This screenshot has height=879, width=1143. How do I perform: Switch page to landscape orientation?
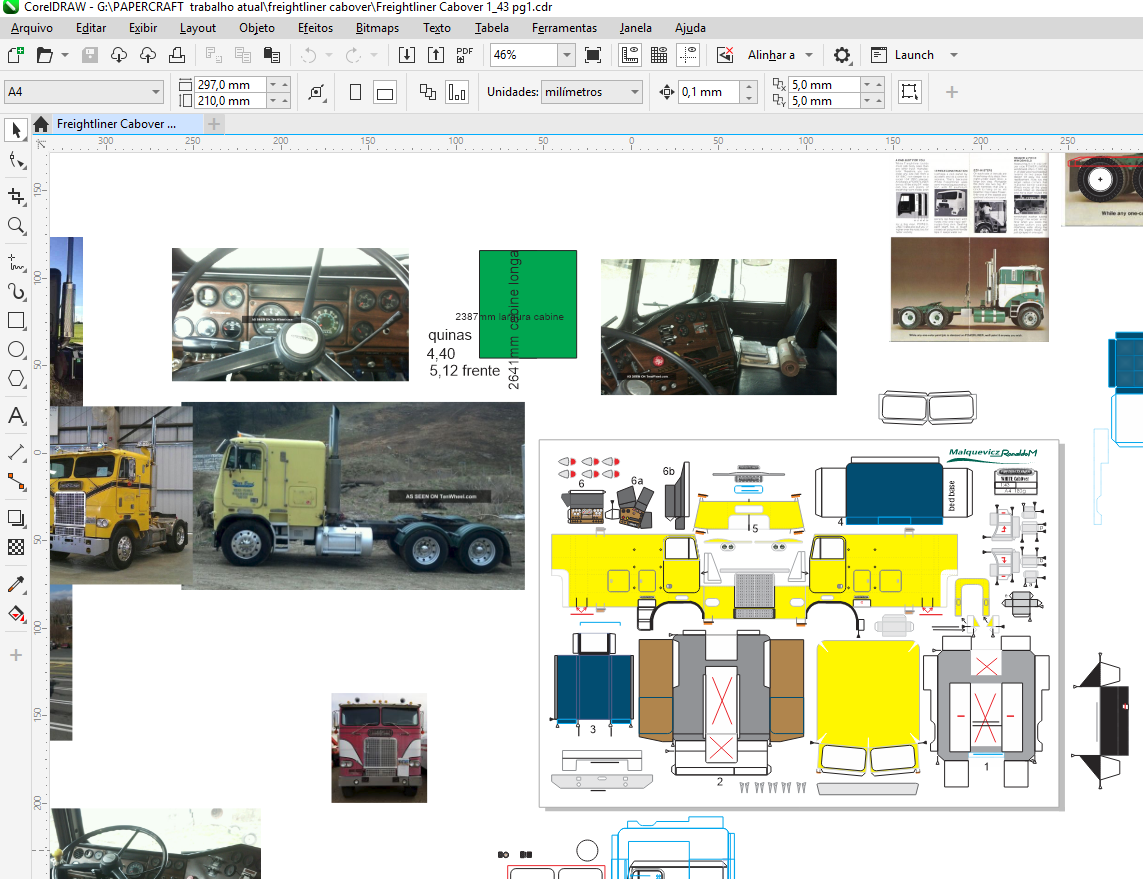[x=385, y=93]
